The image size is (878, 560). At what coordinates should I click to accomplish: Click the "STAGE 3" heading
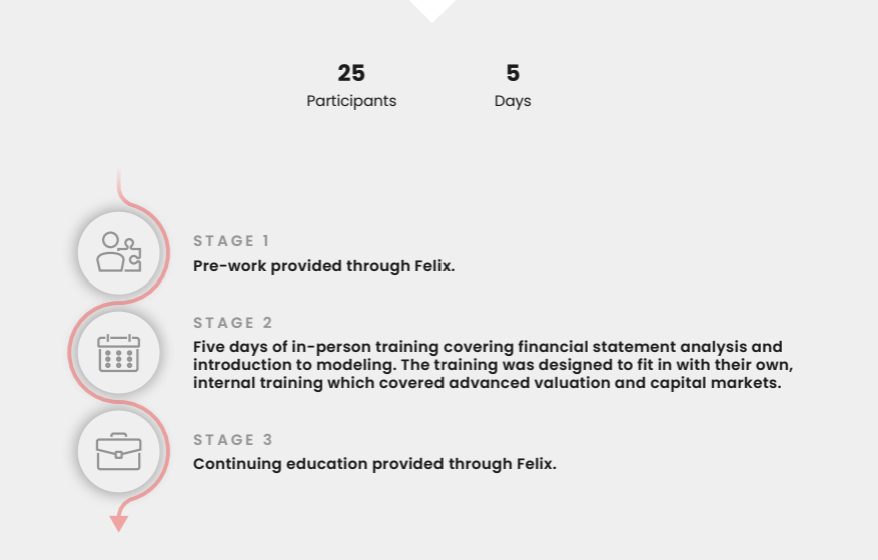tap(232, 440)
